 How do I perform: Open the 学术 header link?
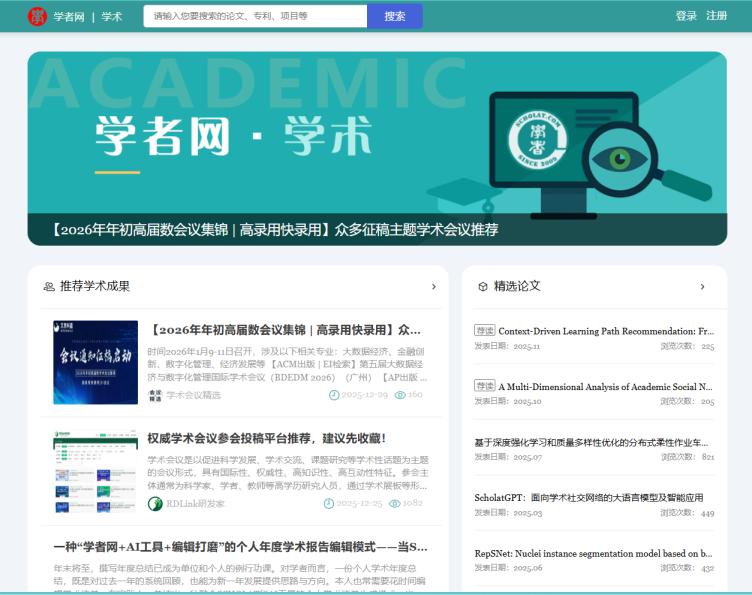click(112, 17)
